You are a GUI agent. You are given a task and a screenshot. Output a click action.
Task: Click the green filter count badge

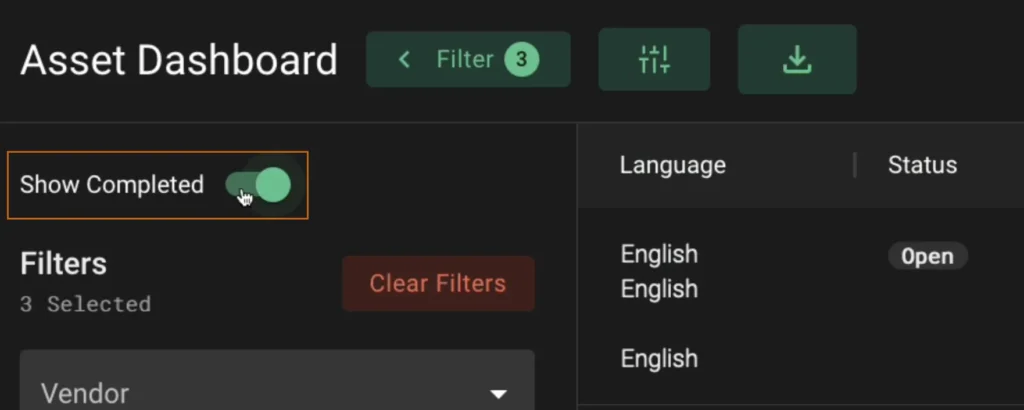(521, 60)
